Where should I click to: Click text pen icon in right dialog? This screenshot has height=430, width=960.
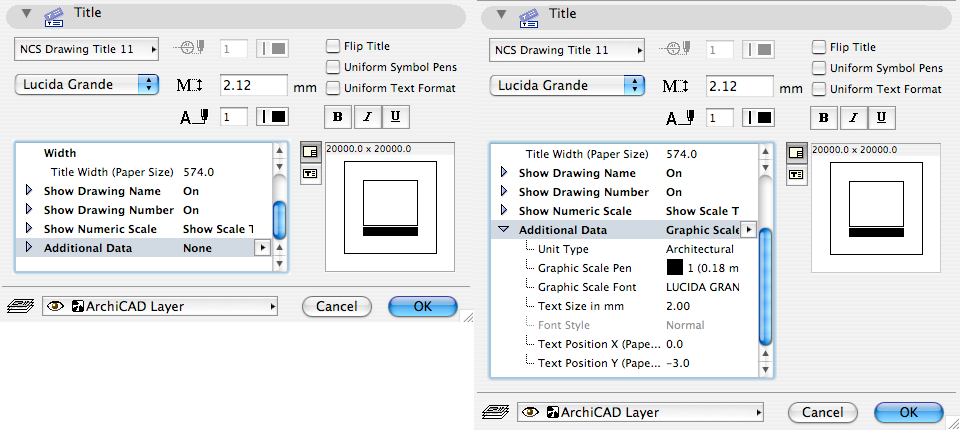680,118
